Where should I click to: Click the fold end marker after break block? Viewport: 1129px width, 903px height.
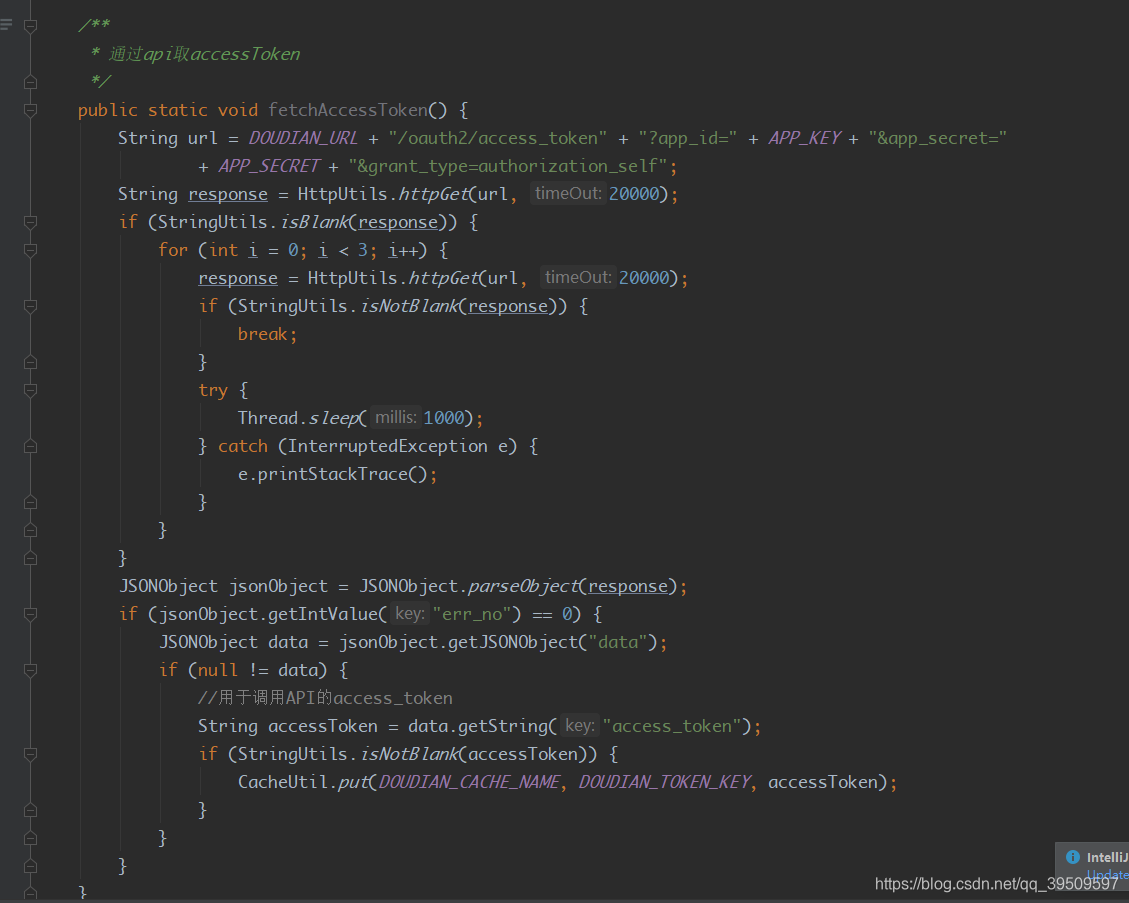[30, 362]
